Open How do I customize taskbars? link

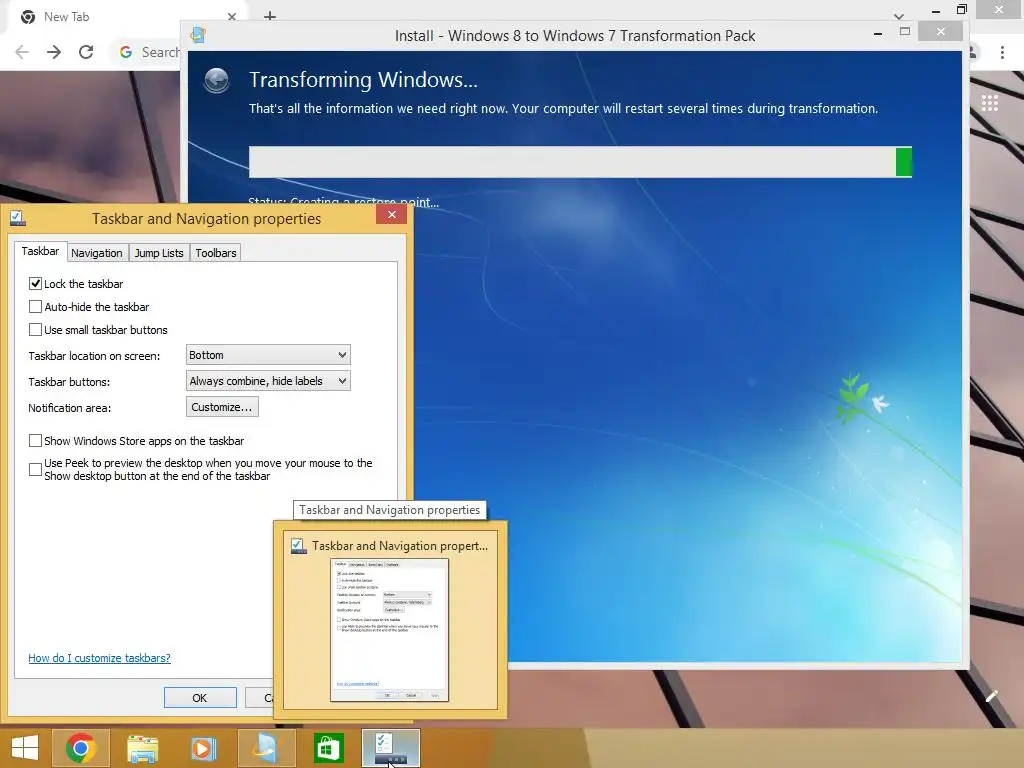pos(99,658)
